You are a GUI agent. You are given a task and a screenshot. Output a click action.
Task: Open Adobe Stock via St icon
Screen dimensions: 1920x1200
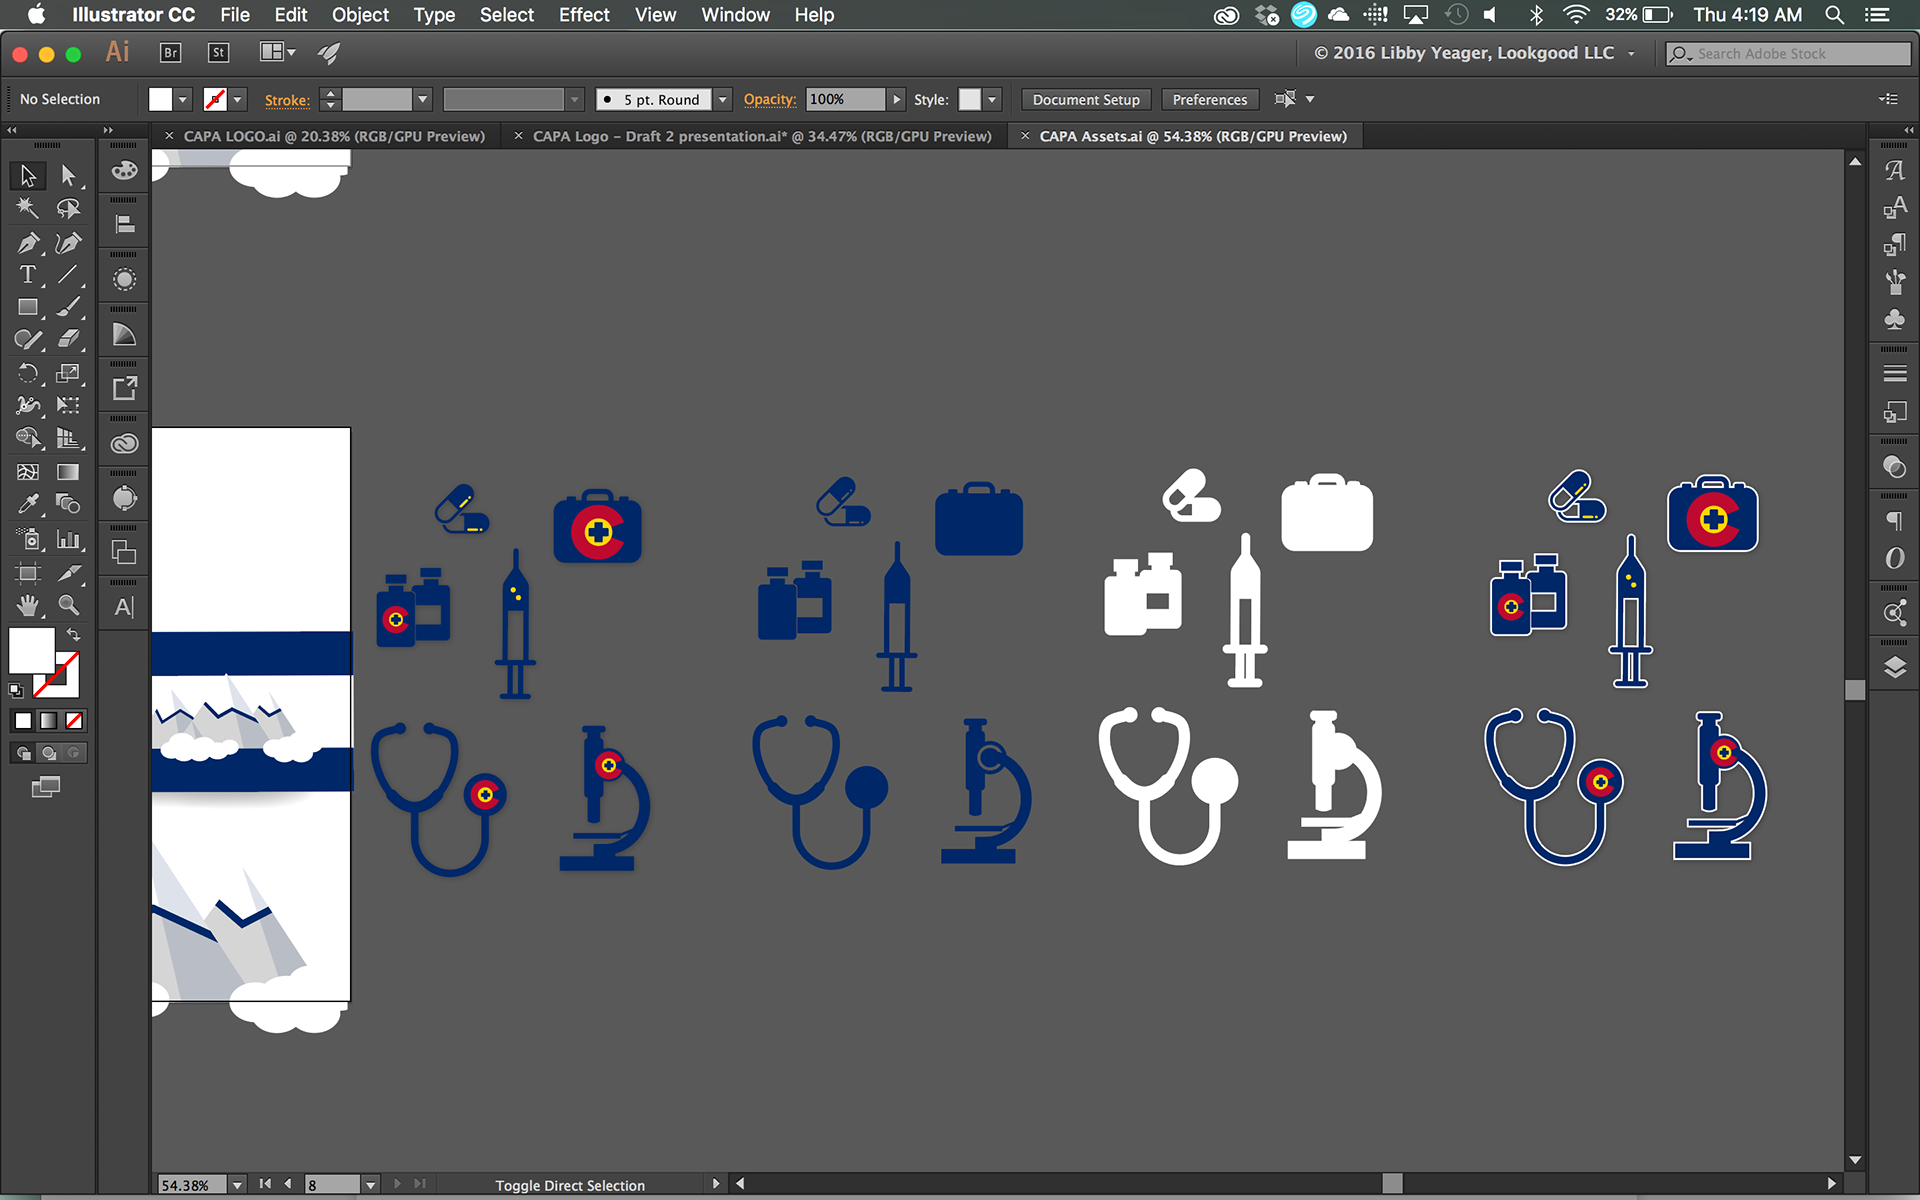[x=218, y=53]
